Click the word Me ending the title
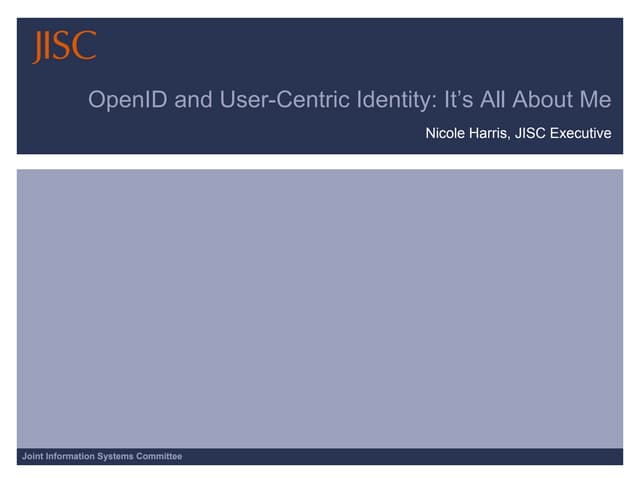640x480 pixels. 594,101
